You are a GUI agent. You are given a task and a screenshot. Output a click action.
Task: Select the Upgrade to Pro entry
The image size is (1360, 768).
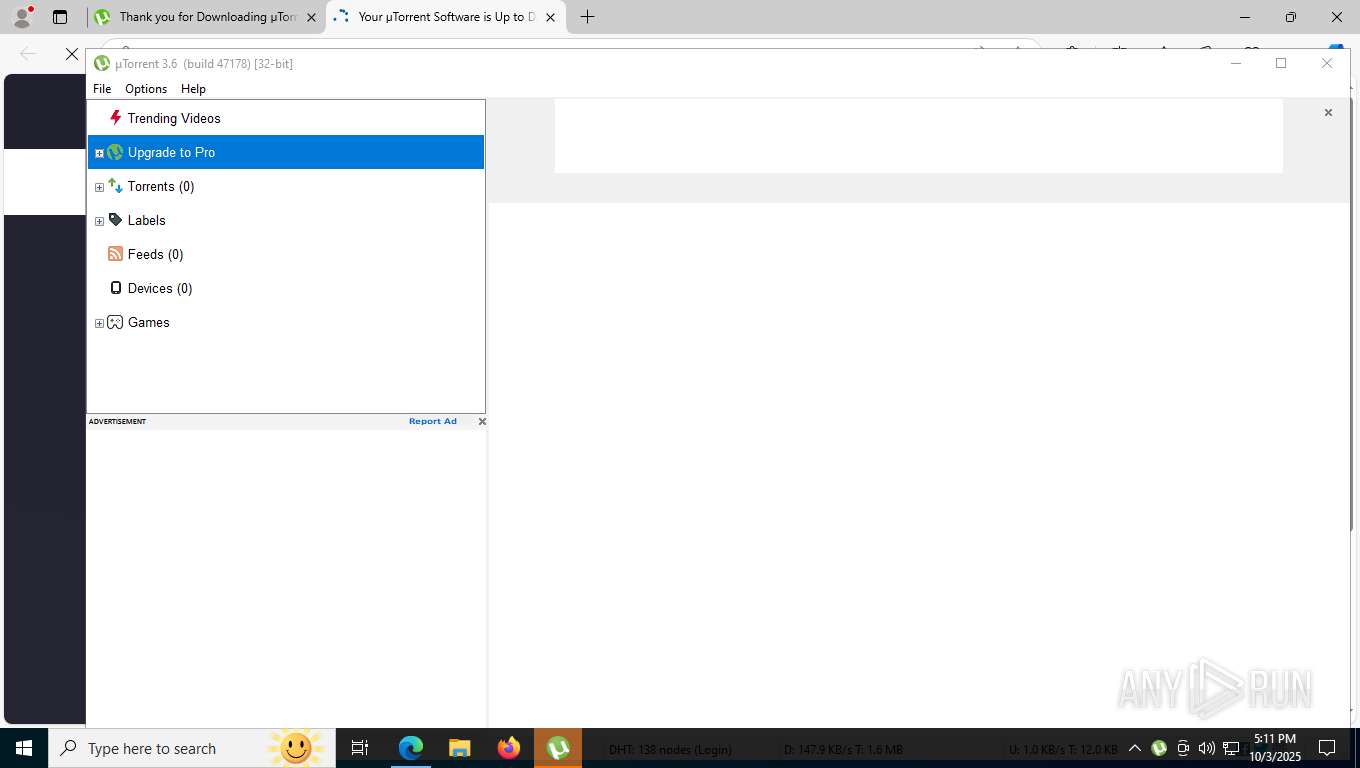(x=171, y=152)
